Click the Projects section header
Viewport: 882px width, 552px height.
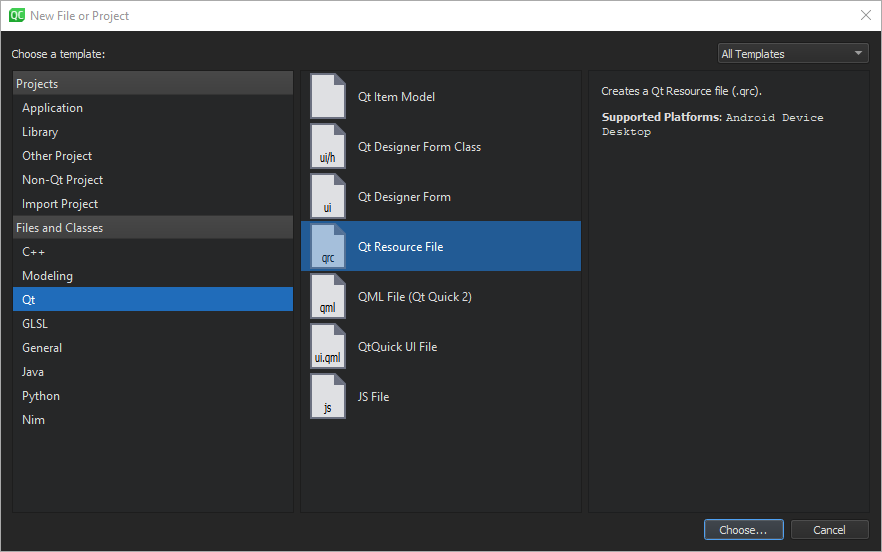coord(153,83)
